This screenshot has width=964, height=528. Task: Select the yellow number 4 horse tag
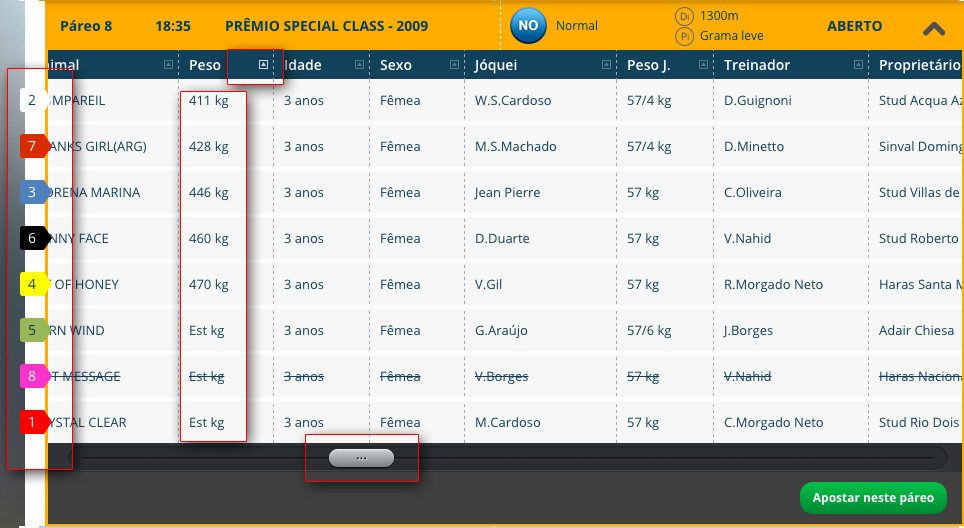[33, 285]
